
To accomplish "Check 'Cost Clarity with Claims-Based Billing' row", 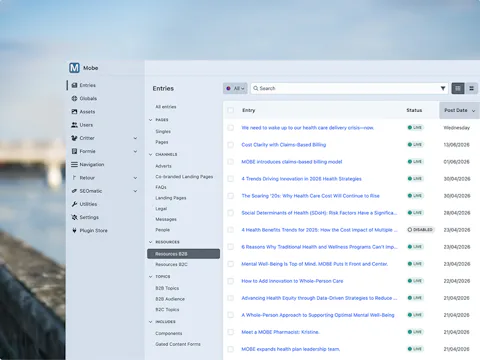I will (x=230, y=145).
